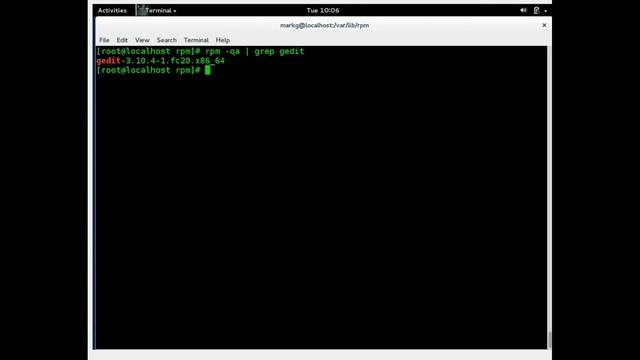Open the Help menu
This screenshot has width=640, height=360.
coord(222,40)
